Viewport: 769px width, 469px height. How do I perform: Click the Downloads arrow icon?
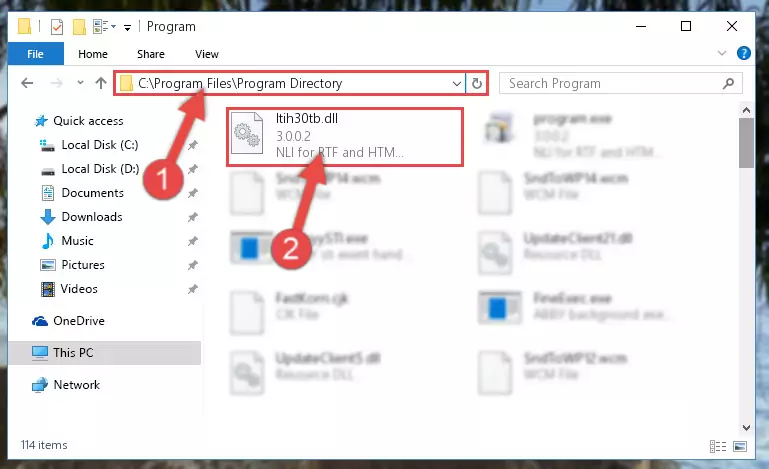coord(48,217)
